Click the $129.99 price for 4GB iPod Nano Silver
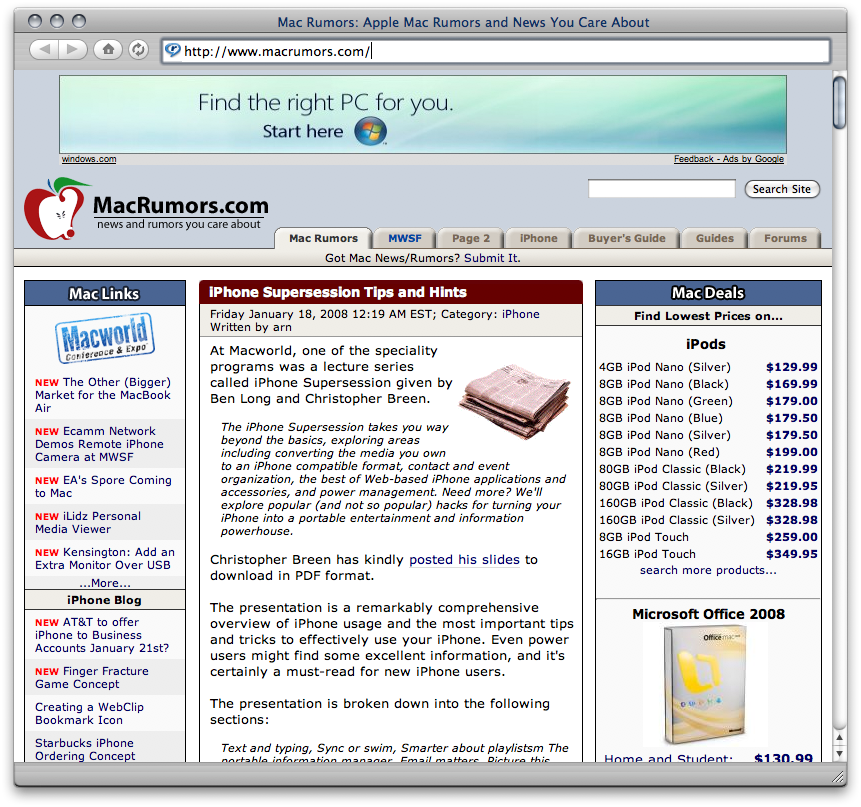This screenshot has width=861, height=807. (791, 367)
